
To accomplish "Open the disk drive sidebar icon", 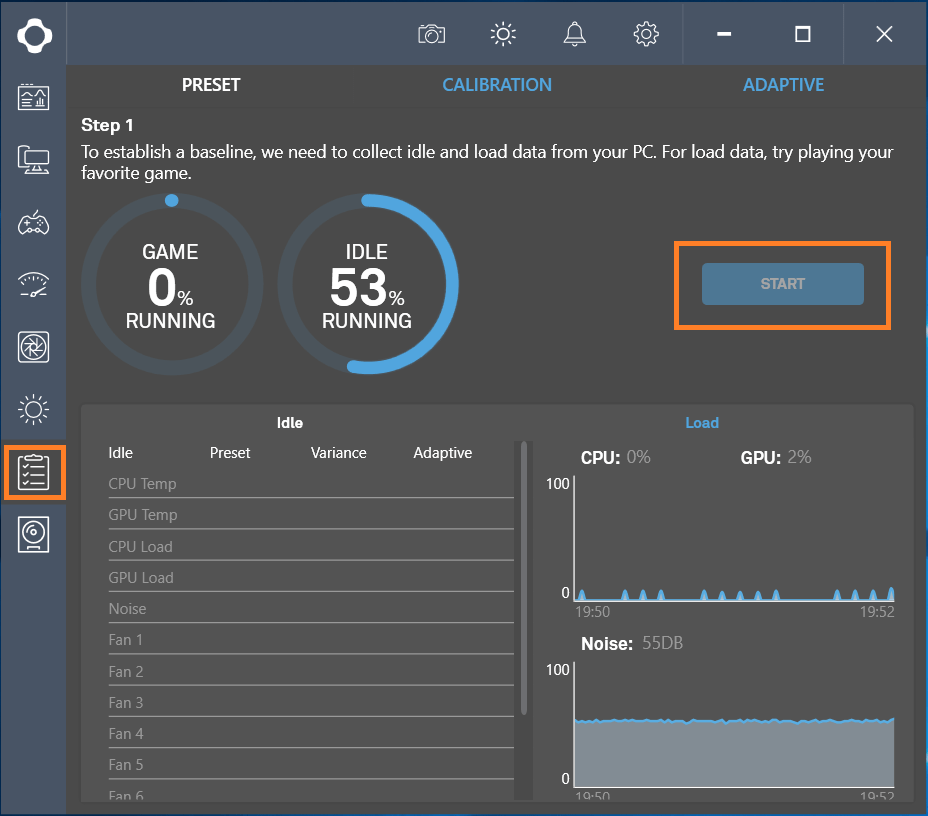I will click(34, 535).
